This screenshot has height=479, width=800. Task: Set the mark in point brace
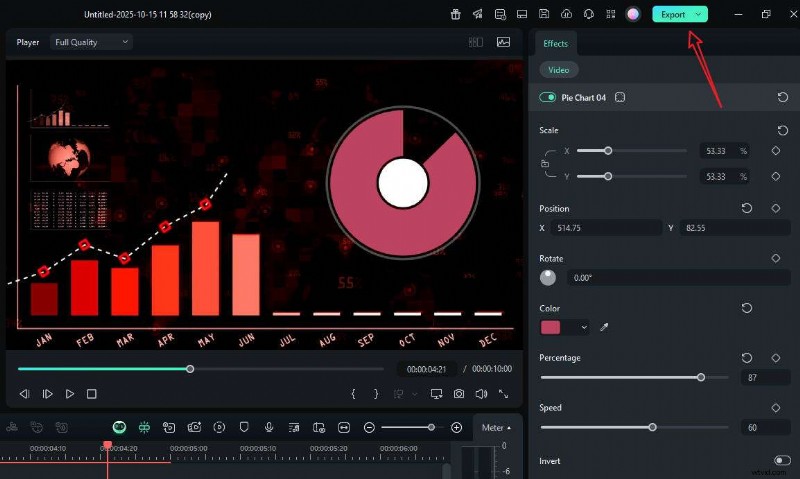353,394
